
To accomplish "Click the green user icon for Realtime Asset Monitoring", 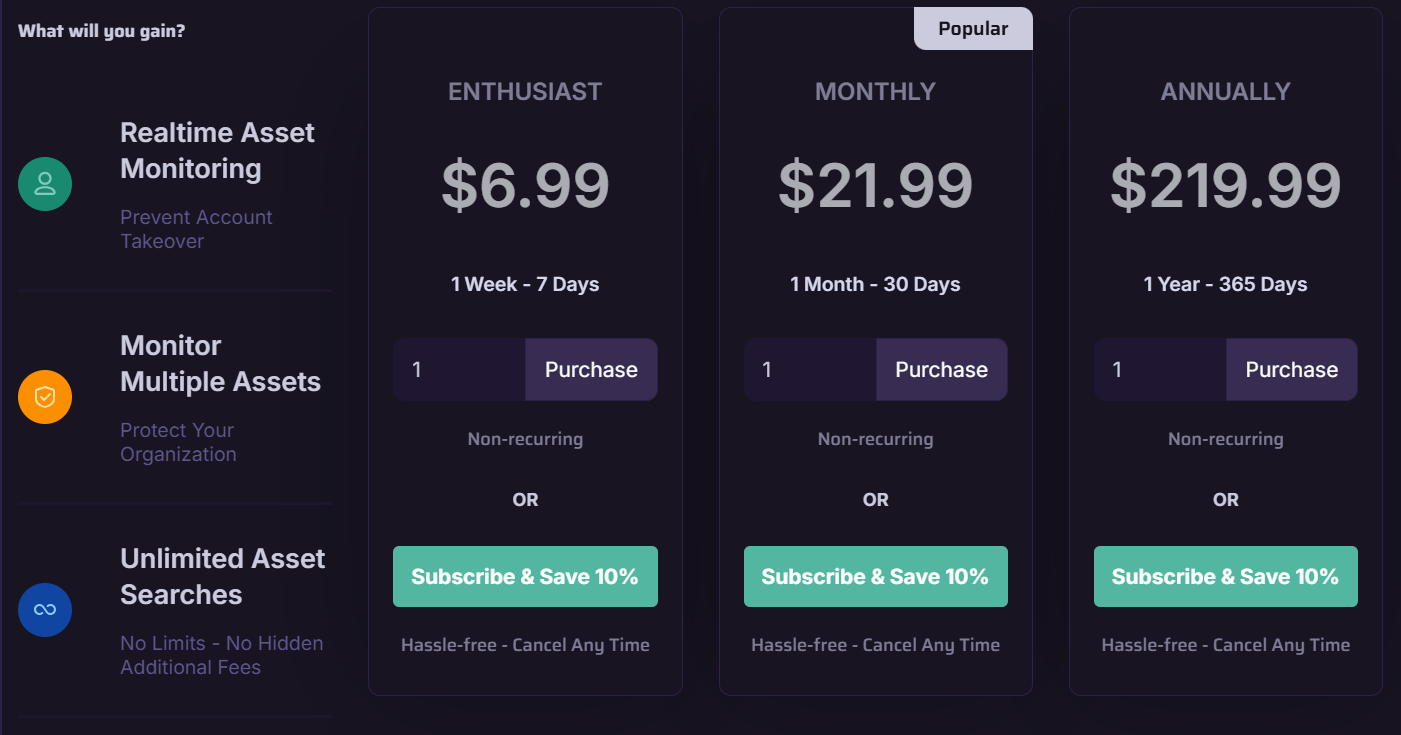I will [45, 184].
